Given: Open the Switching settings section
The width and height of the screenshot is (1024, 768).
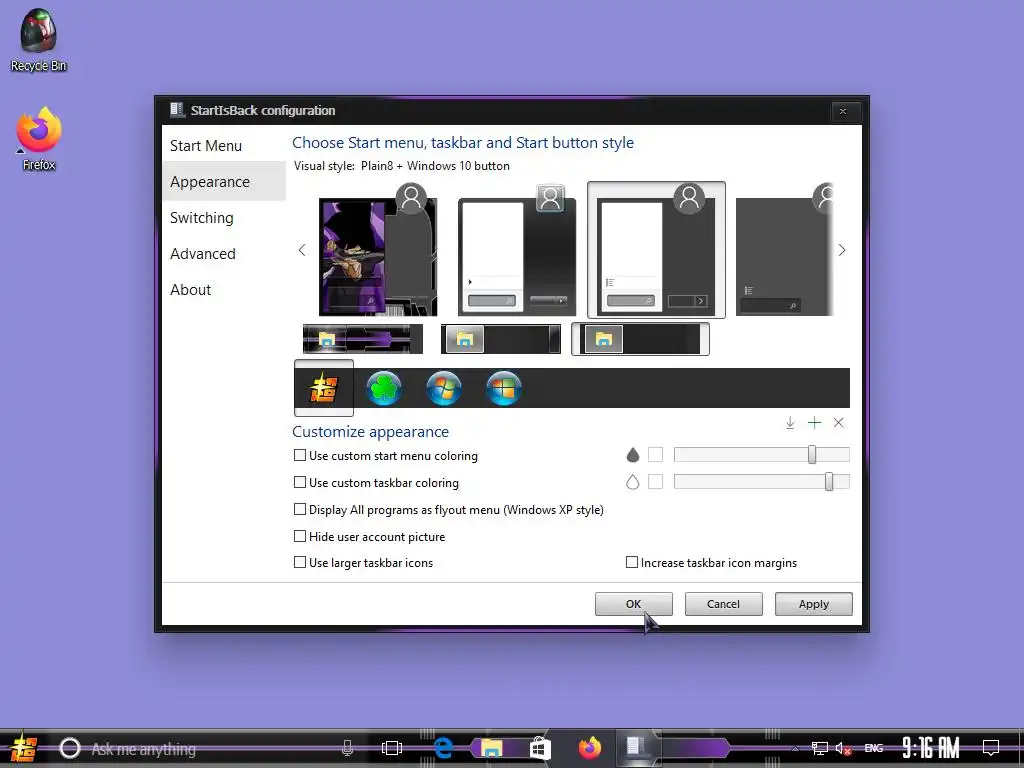Looking at the screenshot, I should tap(223, 217).
